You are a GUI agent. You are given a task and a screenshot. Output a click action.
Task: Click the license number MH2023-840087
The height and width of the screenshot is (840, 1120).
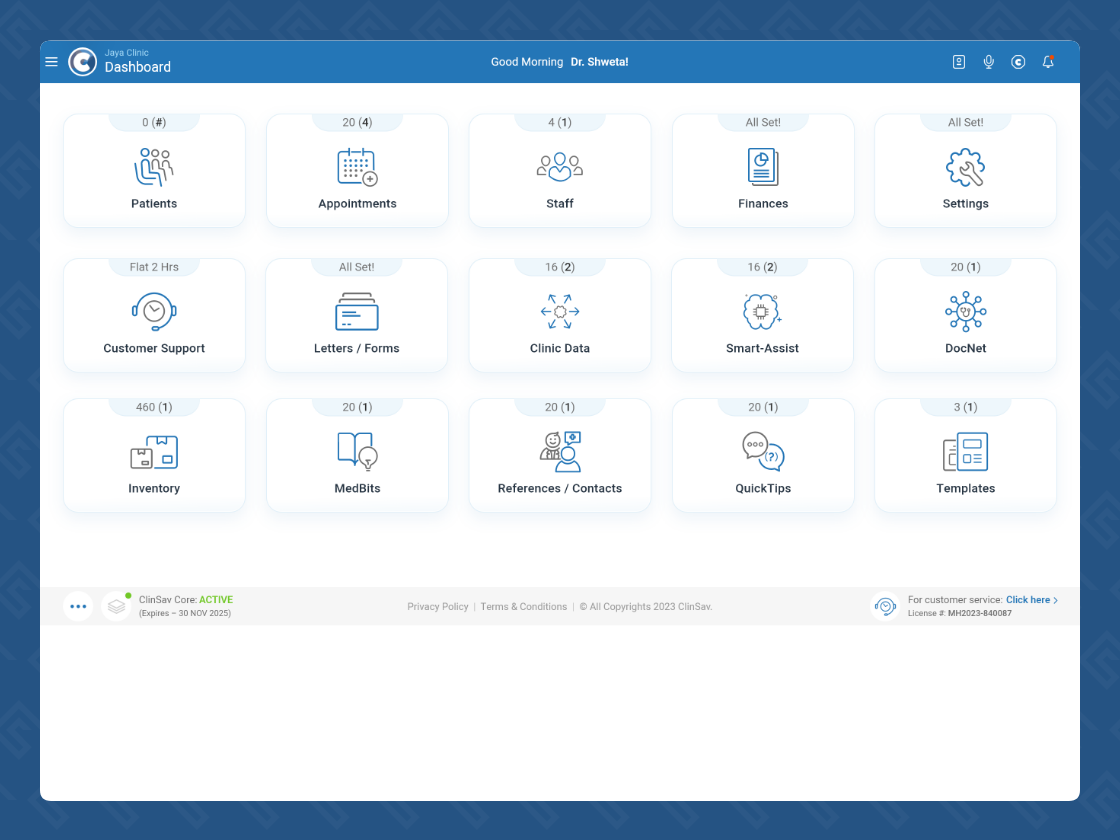tap(979, 614)
